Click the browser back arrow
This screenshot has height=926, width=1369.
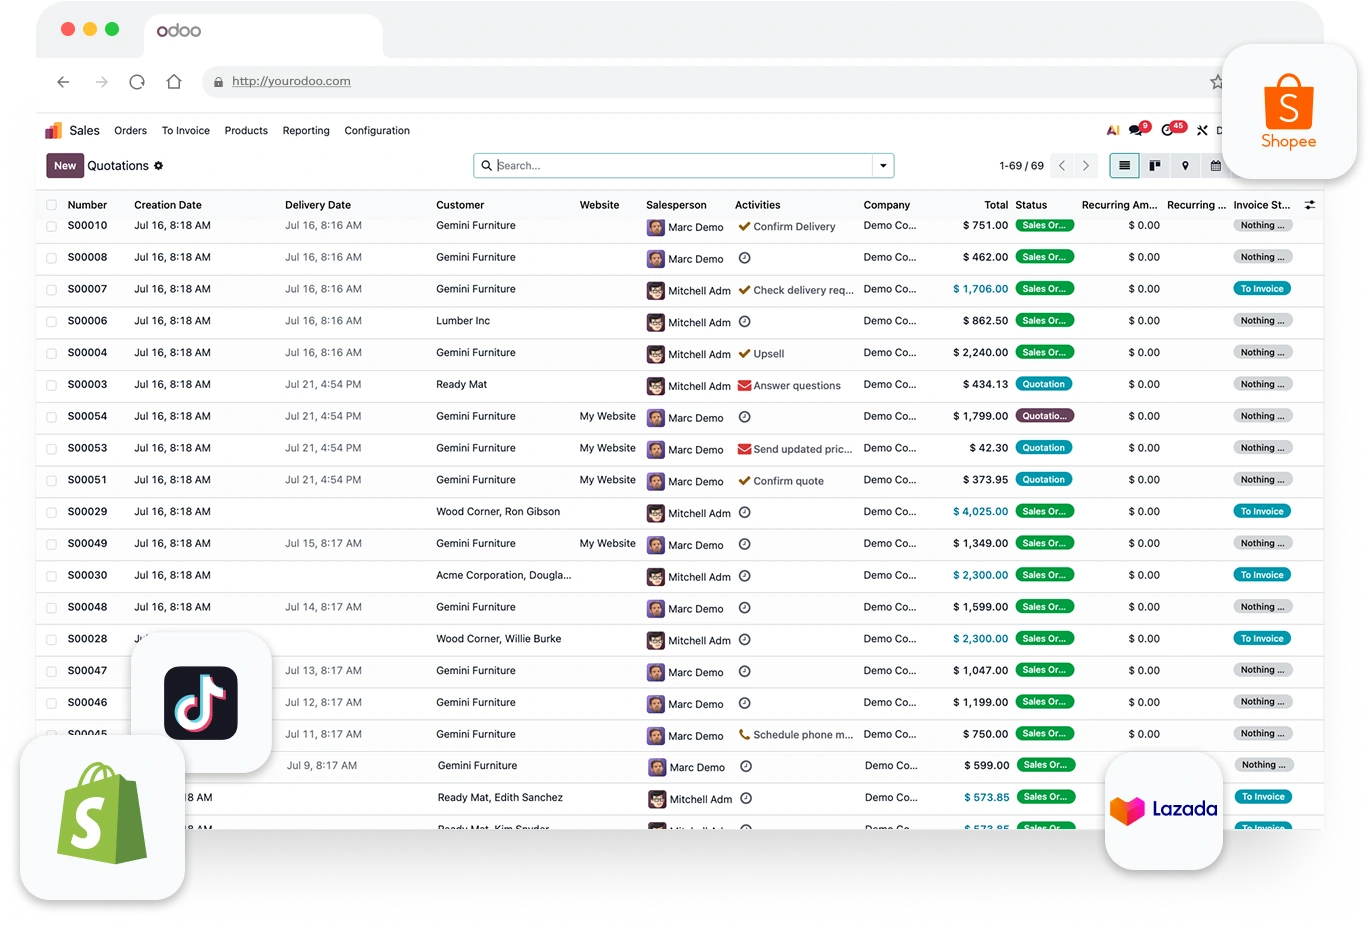(63, 82)
